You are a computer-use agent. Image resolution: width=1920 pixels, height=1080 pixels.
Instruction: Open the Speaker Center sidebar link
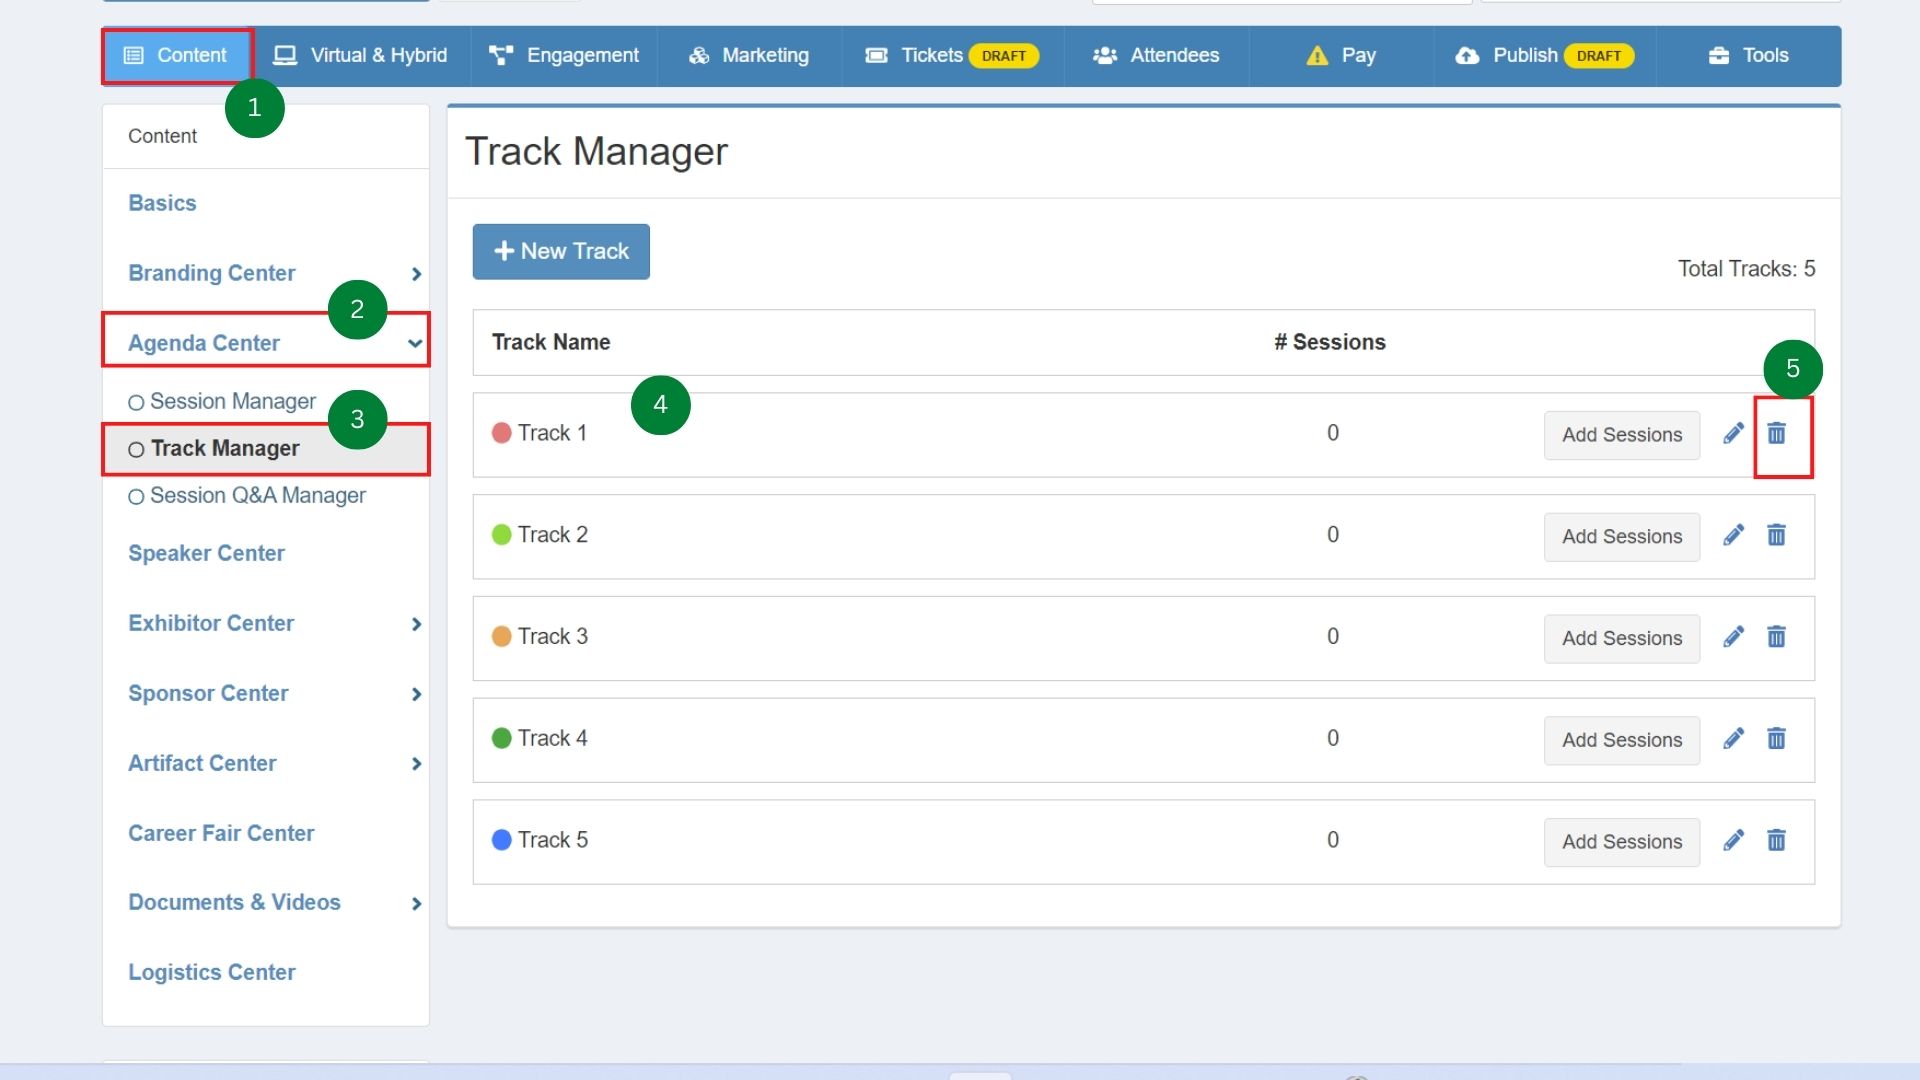[206, 553]
